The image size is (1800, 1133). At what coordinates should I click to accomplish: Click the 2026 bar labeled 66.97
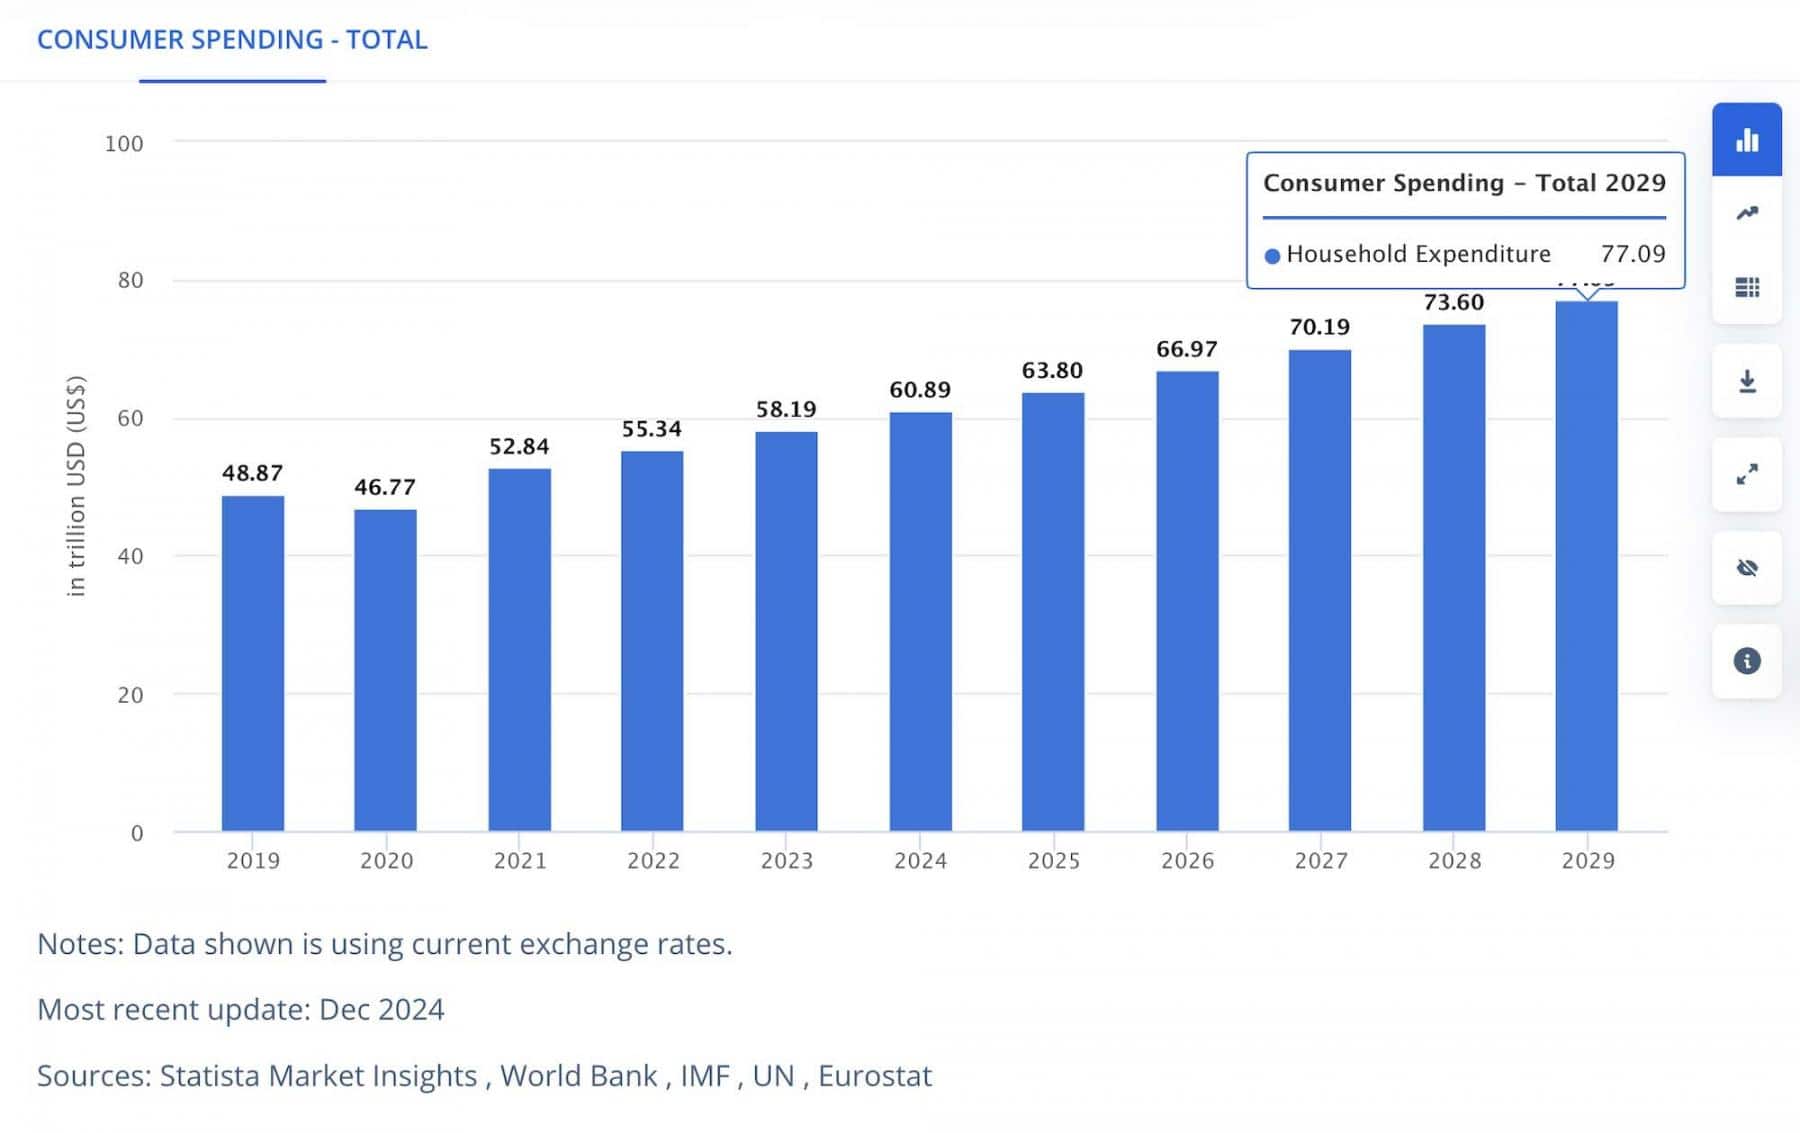coord(1187,601)
